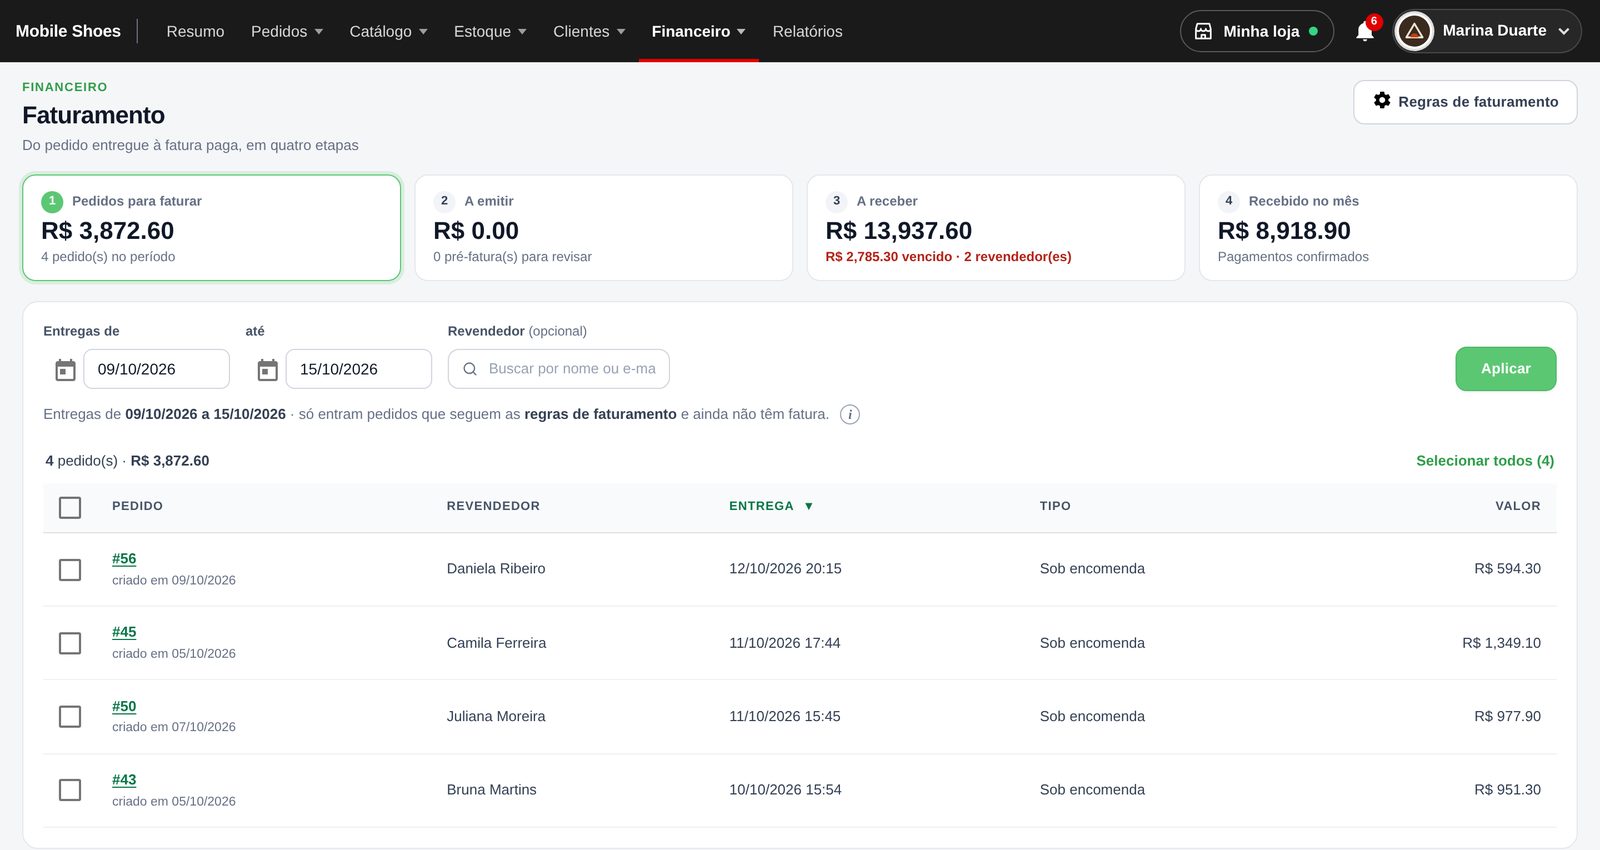Switch to the A receber stage card
The height and width of the screenshot is (850, 1600).
(x=995, y=228)
